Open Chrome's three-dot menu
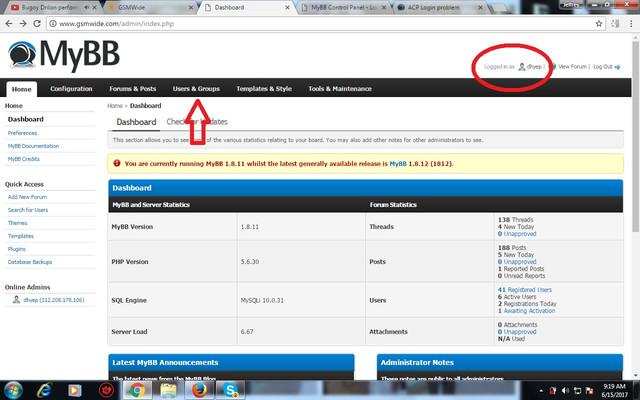This screenshot has height=400, width=640. [631, 24]
